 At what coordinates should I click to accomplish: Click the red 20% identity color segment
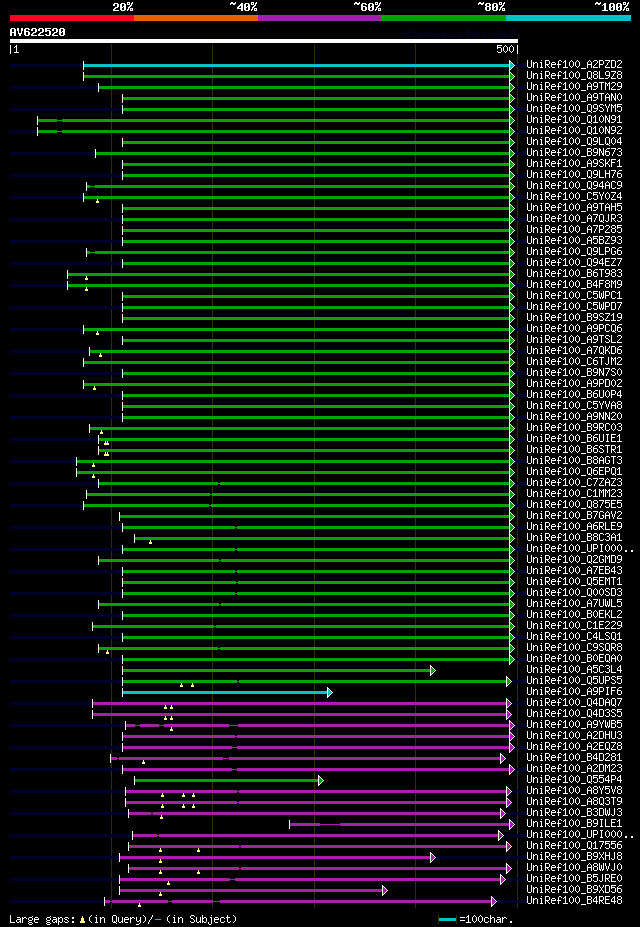pyautogui.click(x=72, y=18)
